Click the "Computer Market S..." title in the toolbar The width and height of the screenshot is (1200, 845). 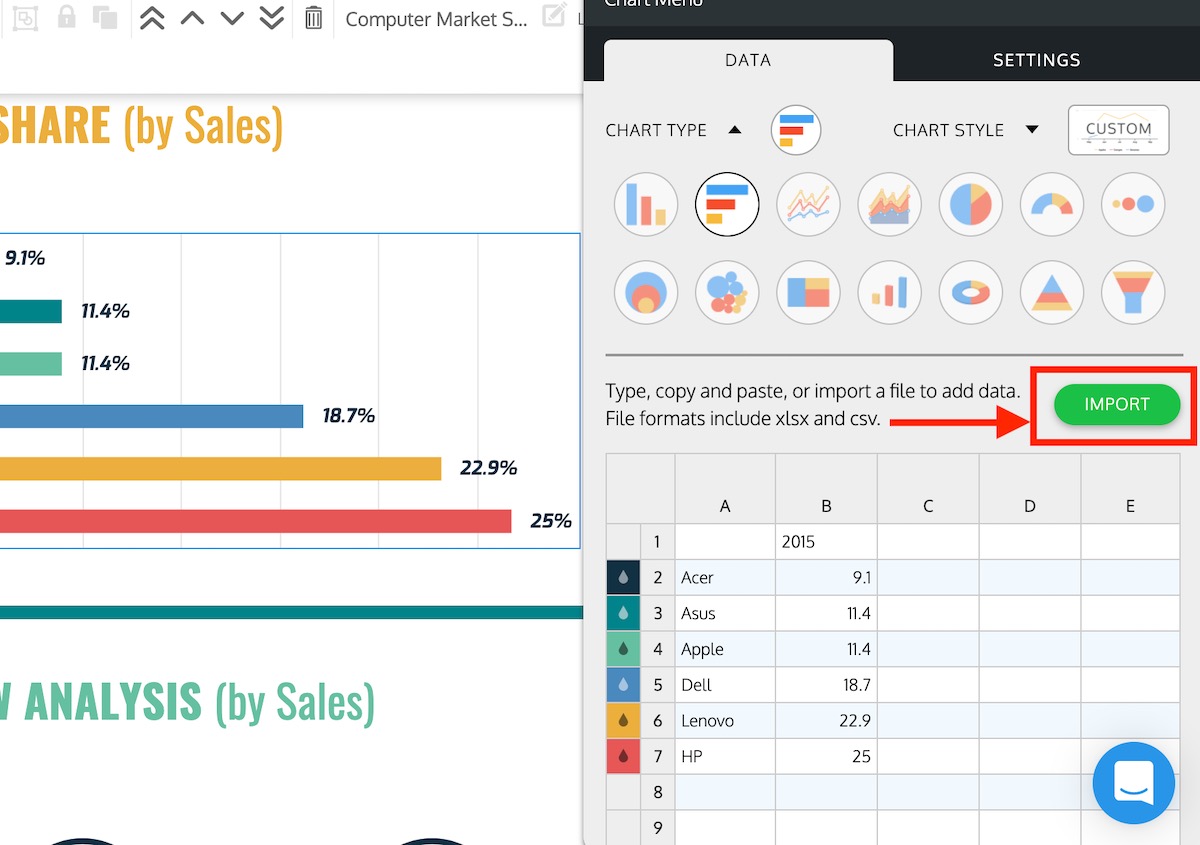(x=436, y=19)
